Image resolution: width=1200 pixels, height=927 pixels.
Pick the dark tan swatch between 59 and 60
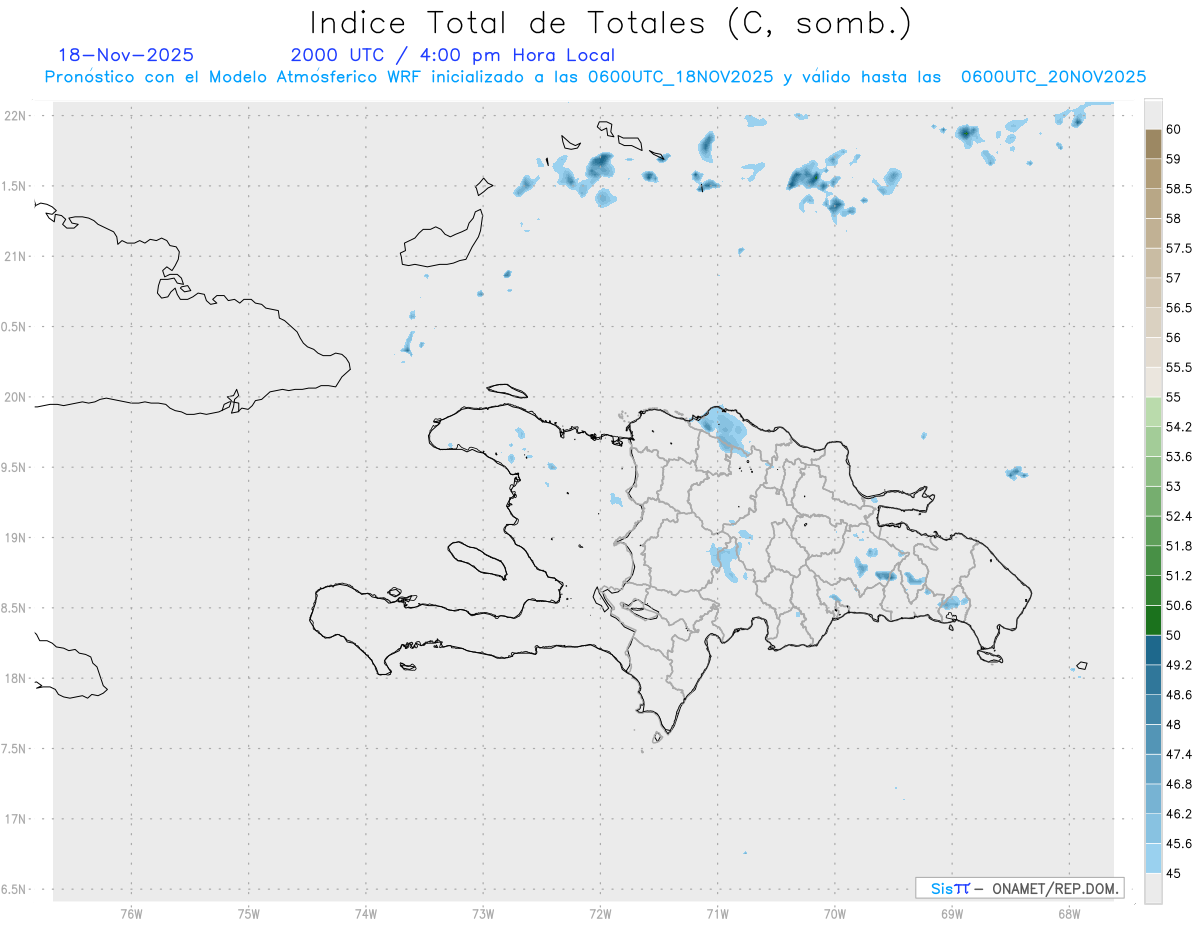point(1153,144)
